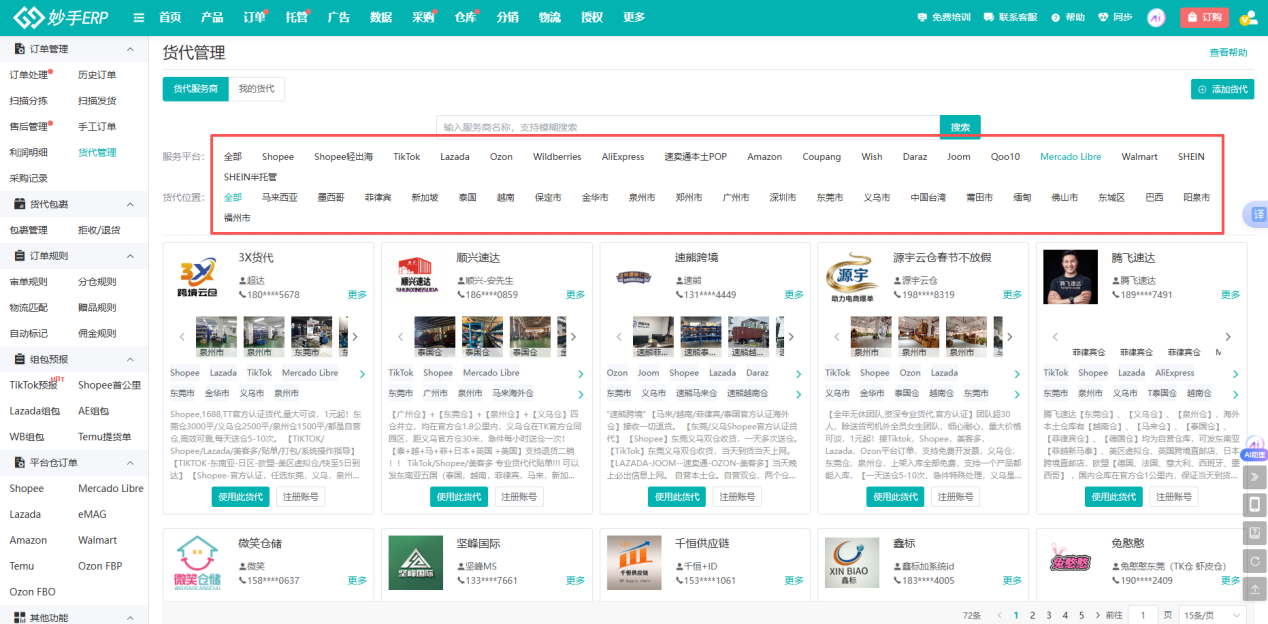Open the 产品 top menu
Image resolution: width=1268 pixels, height=624 pixels.
pos(212,17)
